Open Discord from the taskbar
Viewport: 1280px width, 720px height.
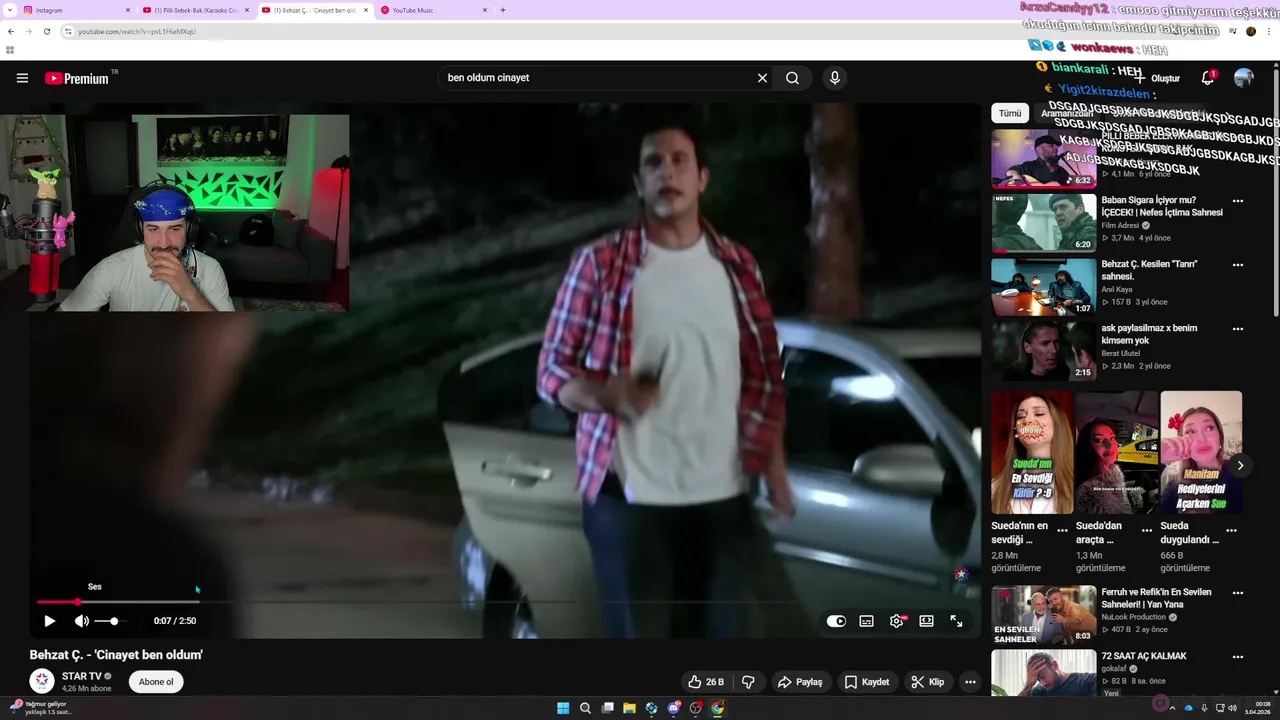coord(673,708)
